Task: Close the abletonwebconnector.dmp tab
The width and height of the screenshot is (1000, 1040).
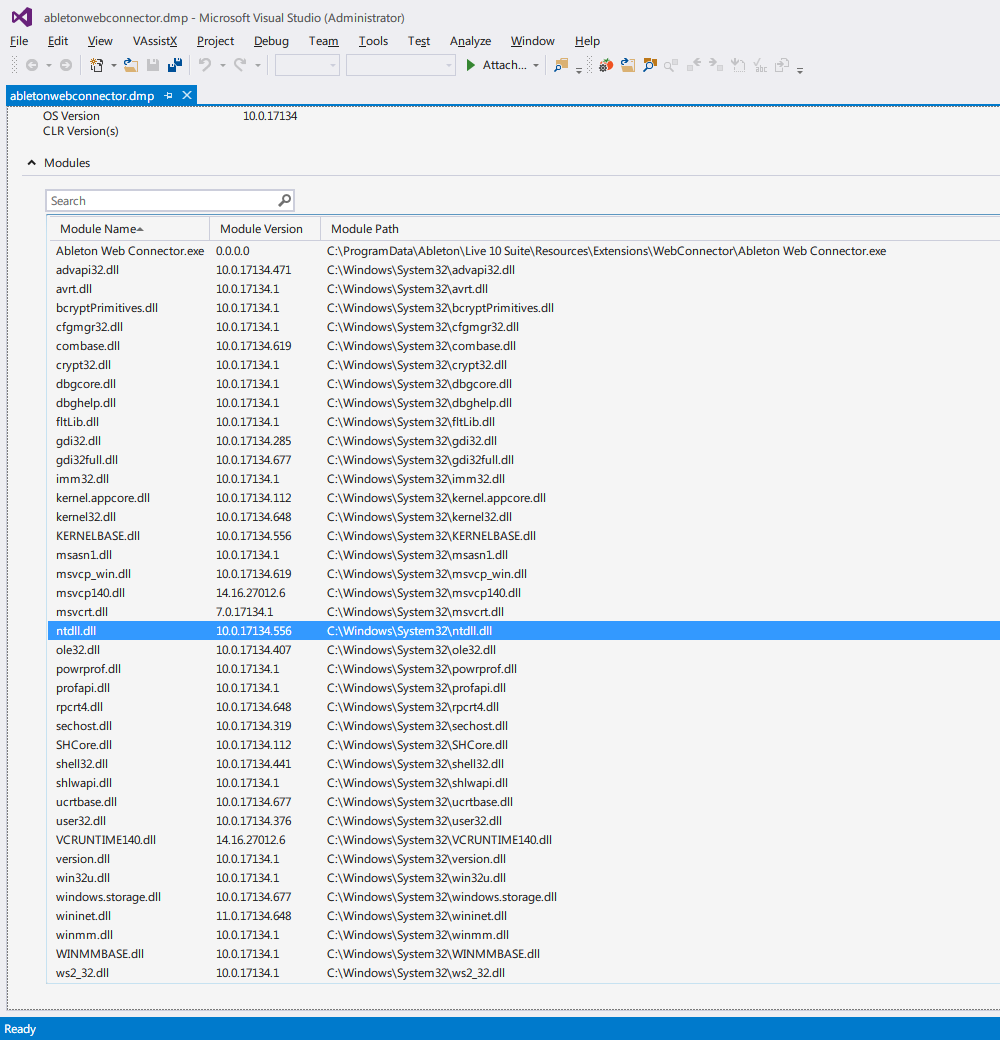Action: pos(187,95)
